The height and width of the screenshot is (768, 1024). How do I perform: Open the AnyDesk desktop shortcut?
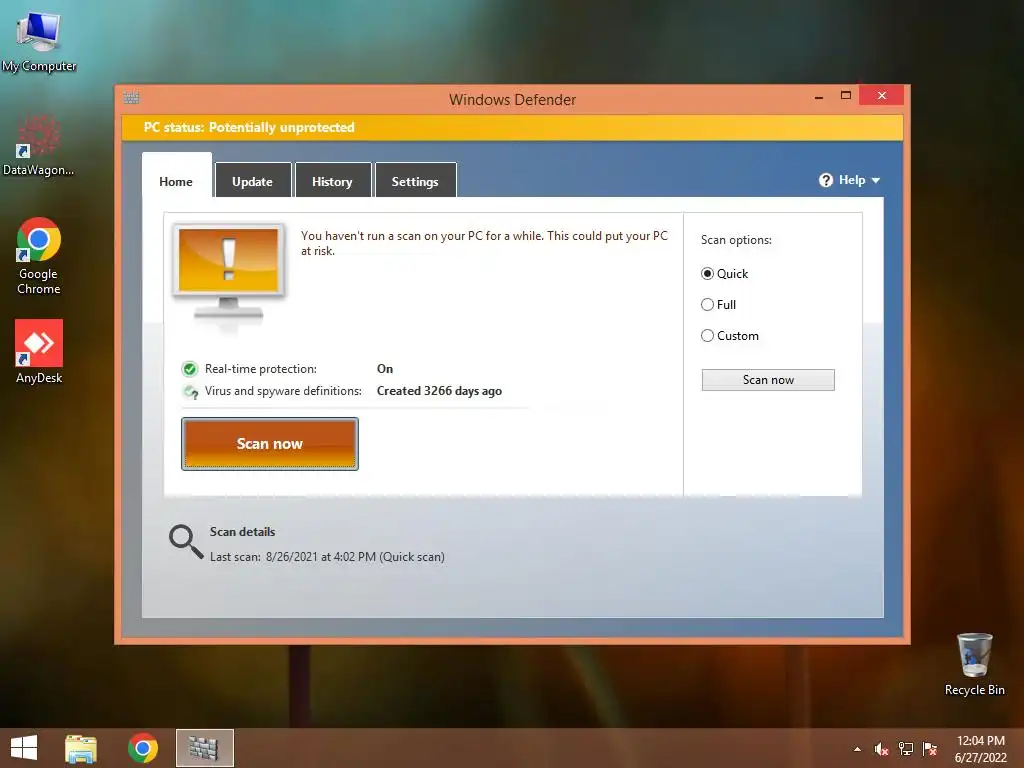pos(39,351)
